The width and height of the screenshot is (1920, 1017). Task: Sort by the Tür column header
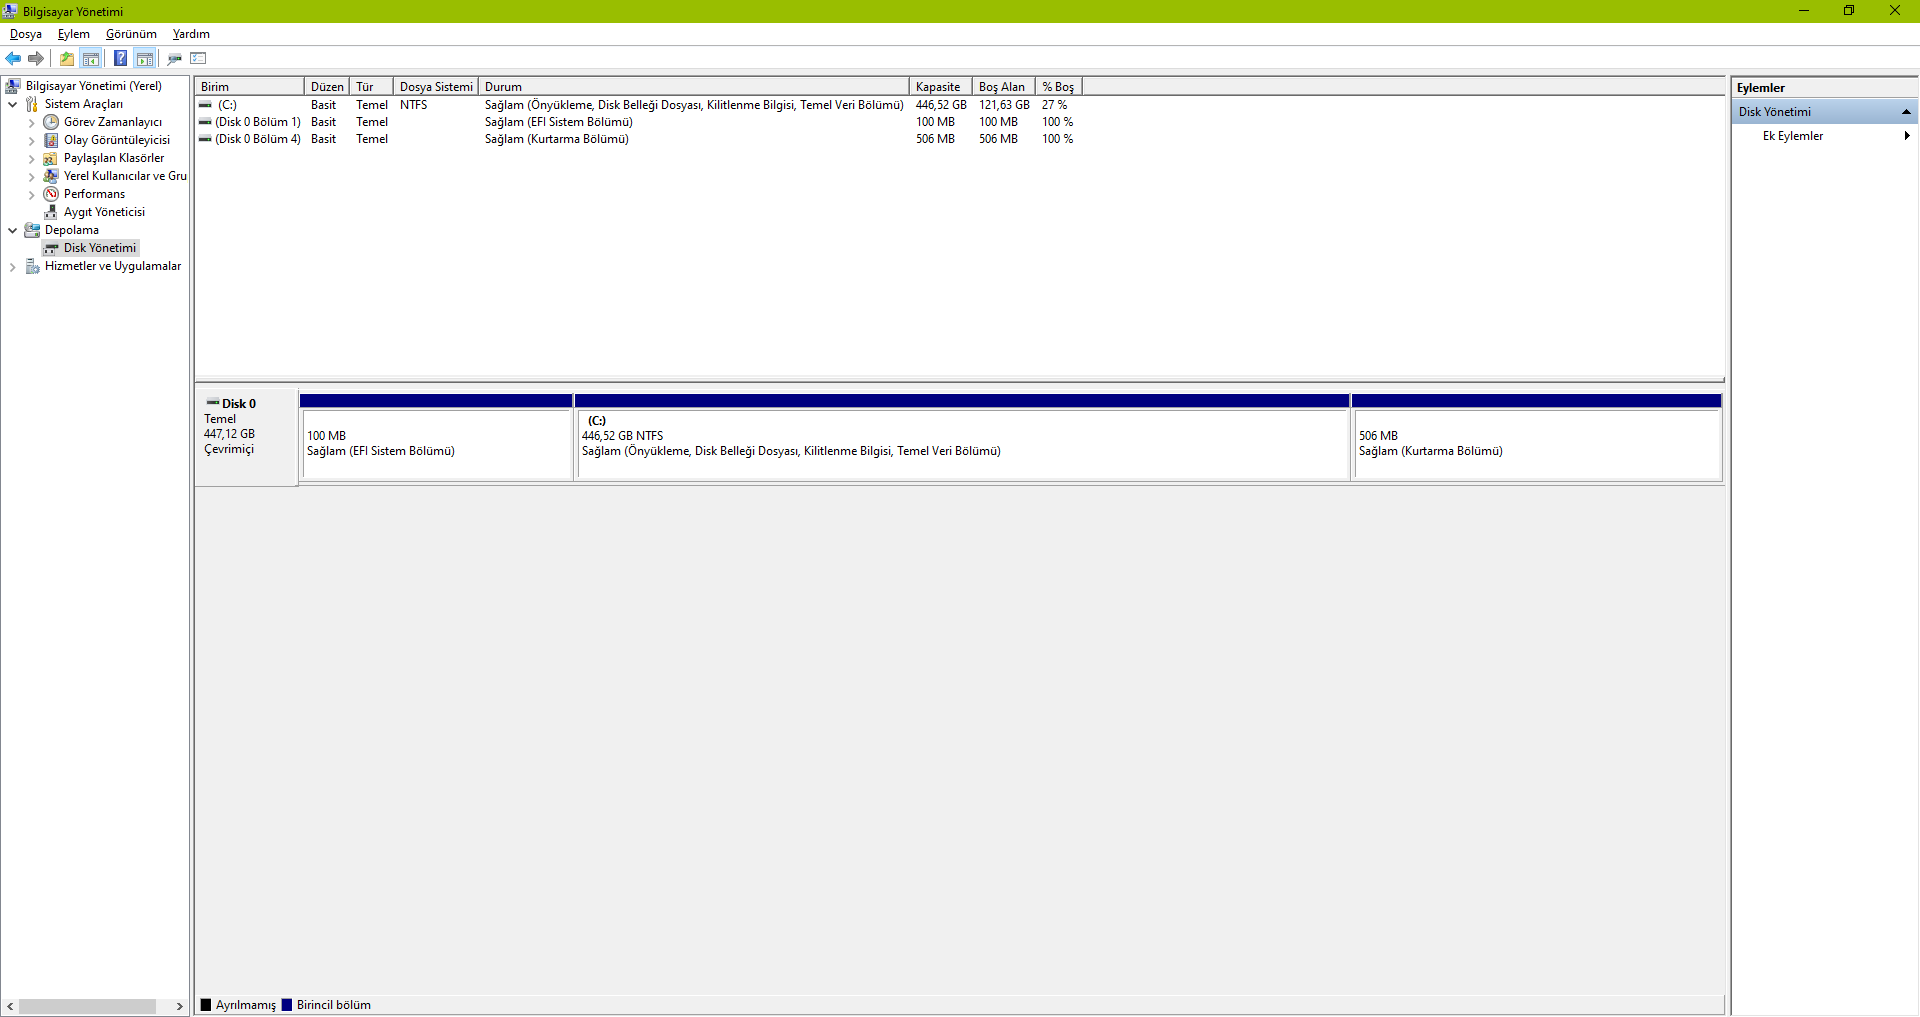(371, 87)
